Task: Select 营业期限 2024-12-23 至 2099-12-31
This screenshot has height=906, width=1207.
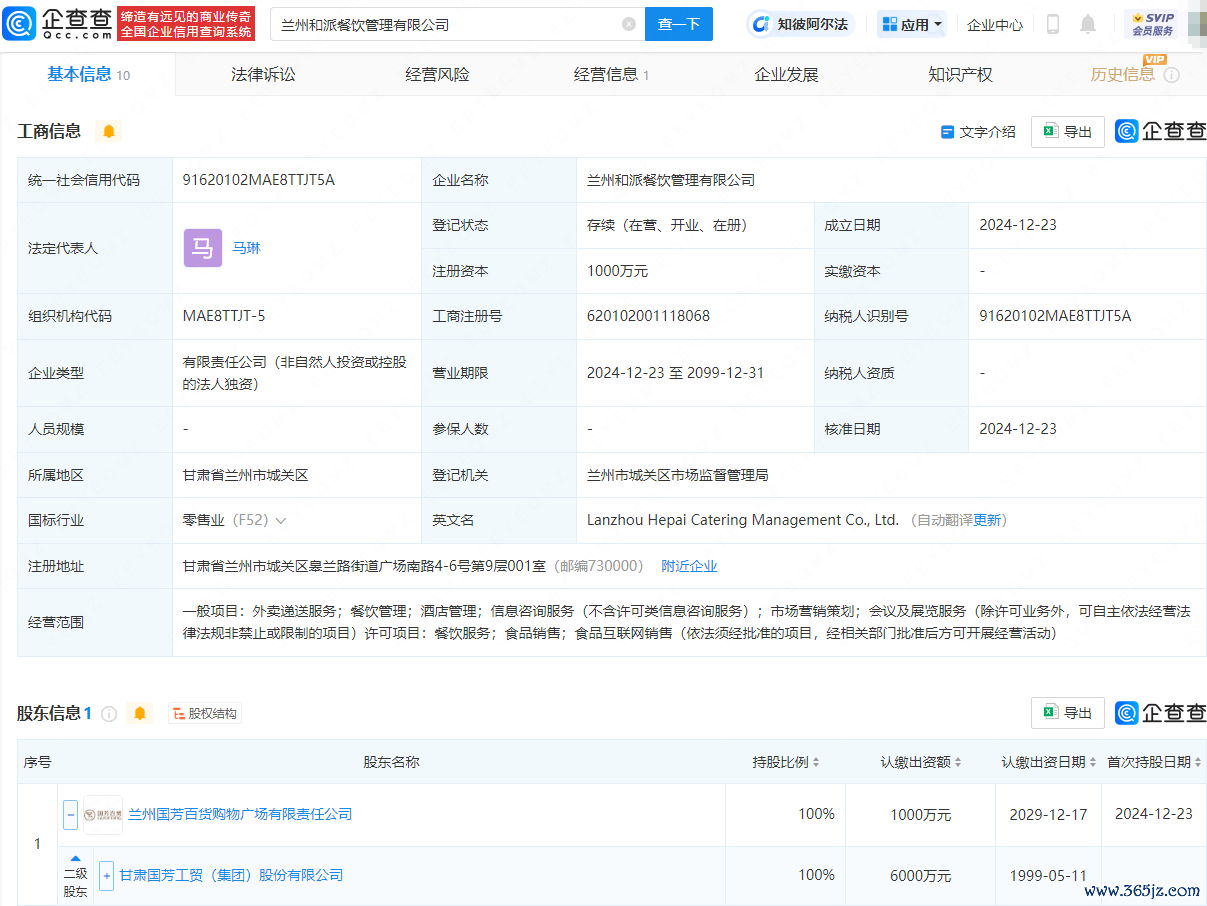Action: click(675, 373)
